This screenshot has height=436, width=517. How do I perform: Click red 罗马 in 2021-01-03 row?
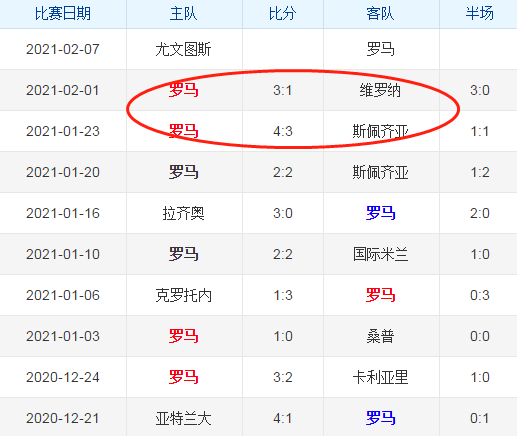184,336
